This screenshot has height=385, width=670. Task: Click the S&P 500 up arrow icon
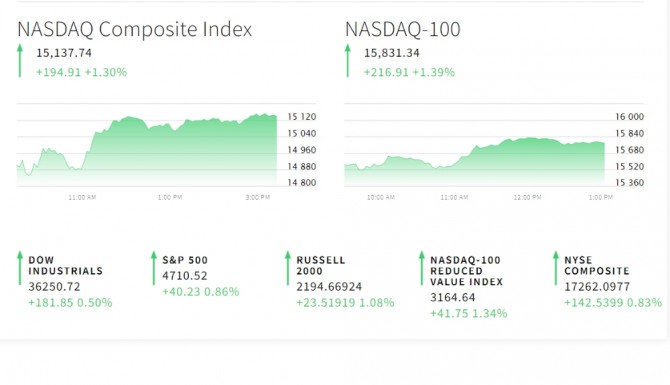(154, 268)
